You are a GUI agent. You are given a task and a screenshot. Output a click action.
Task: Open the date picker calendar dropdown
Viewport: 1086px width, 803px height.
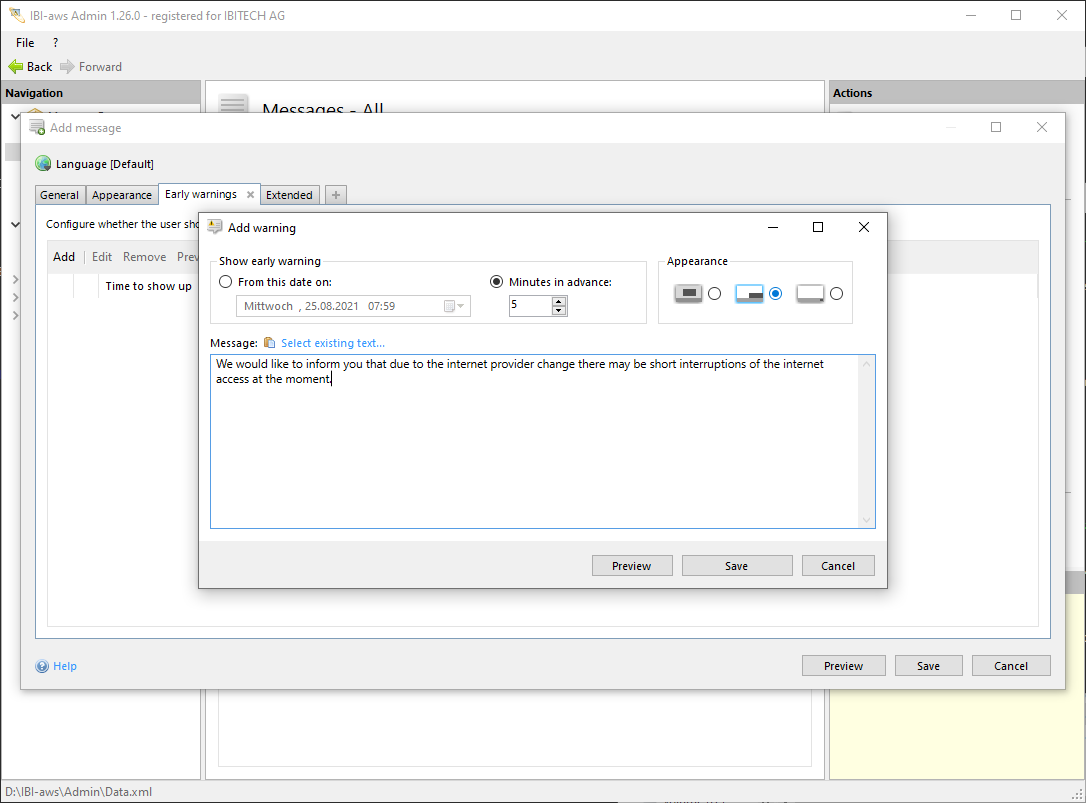click(x=454, y=306)
